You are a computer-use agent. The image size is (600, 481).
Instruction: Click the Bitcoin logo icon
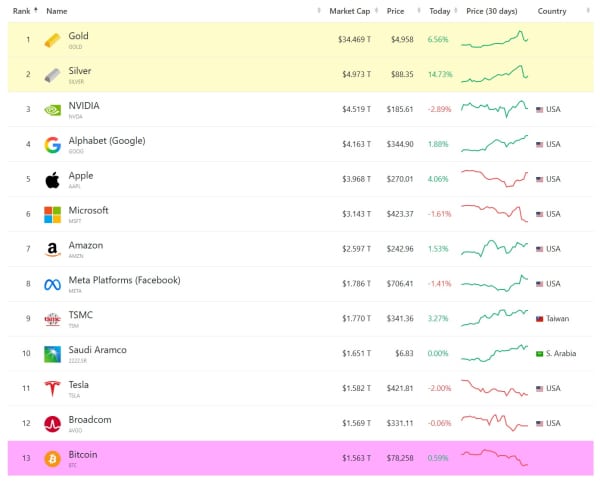(x=52, y=459)
